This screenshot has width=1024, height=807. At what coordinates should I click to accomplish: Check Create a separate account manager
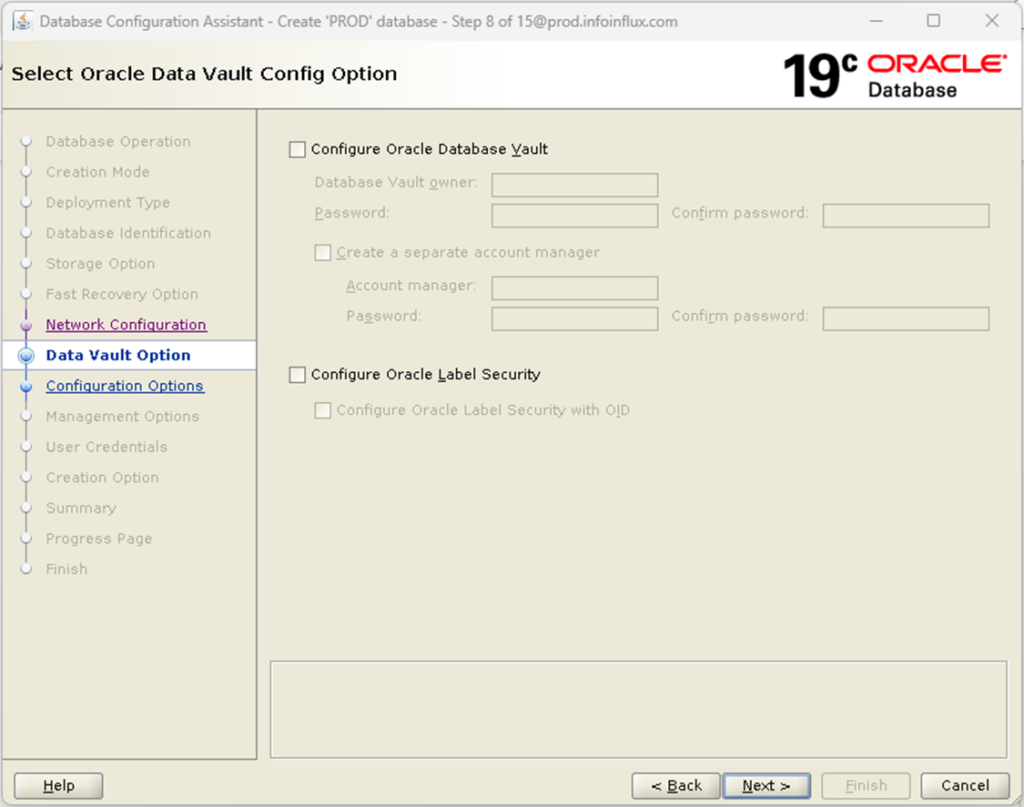tap(322, 252)
